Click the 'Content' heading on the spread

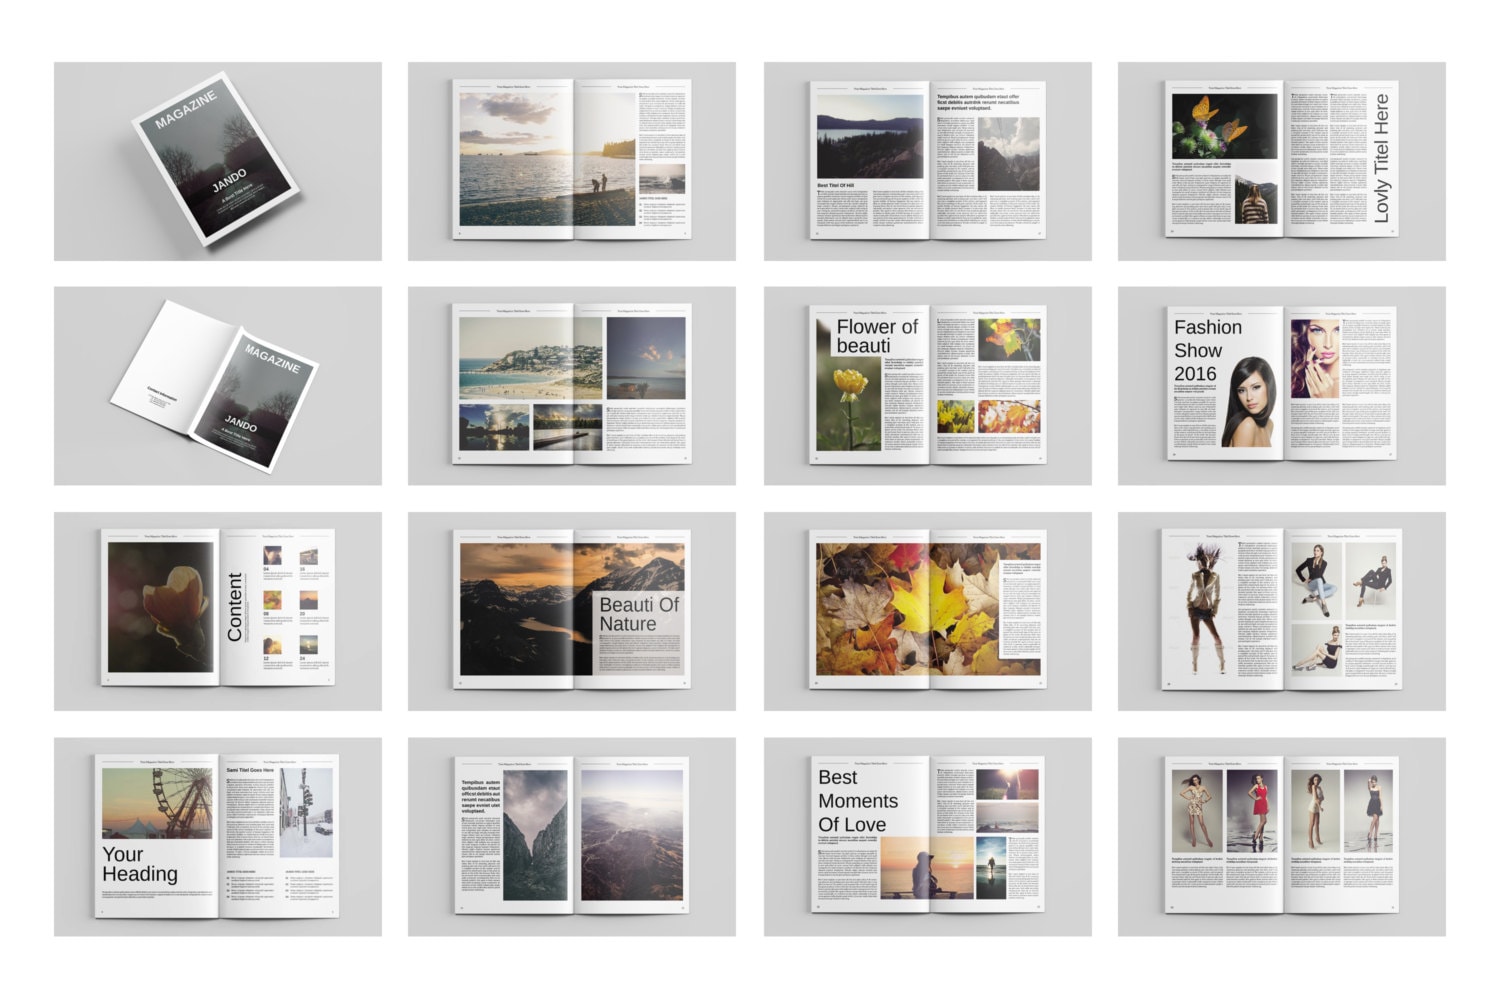coord(237,608)
